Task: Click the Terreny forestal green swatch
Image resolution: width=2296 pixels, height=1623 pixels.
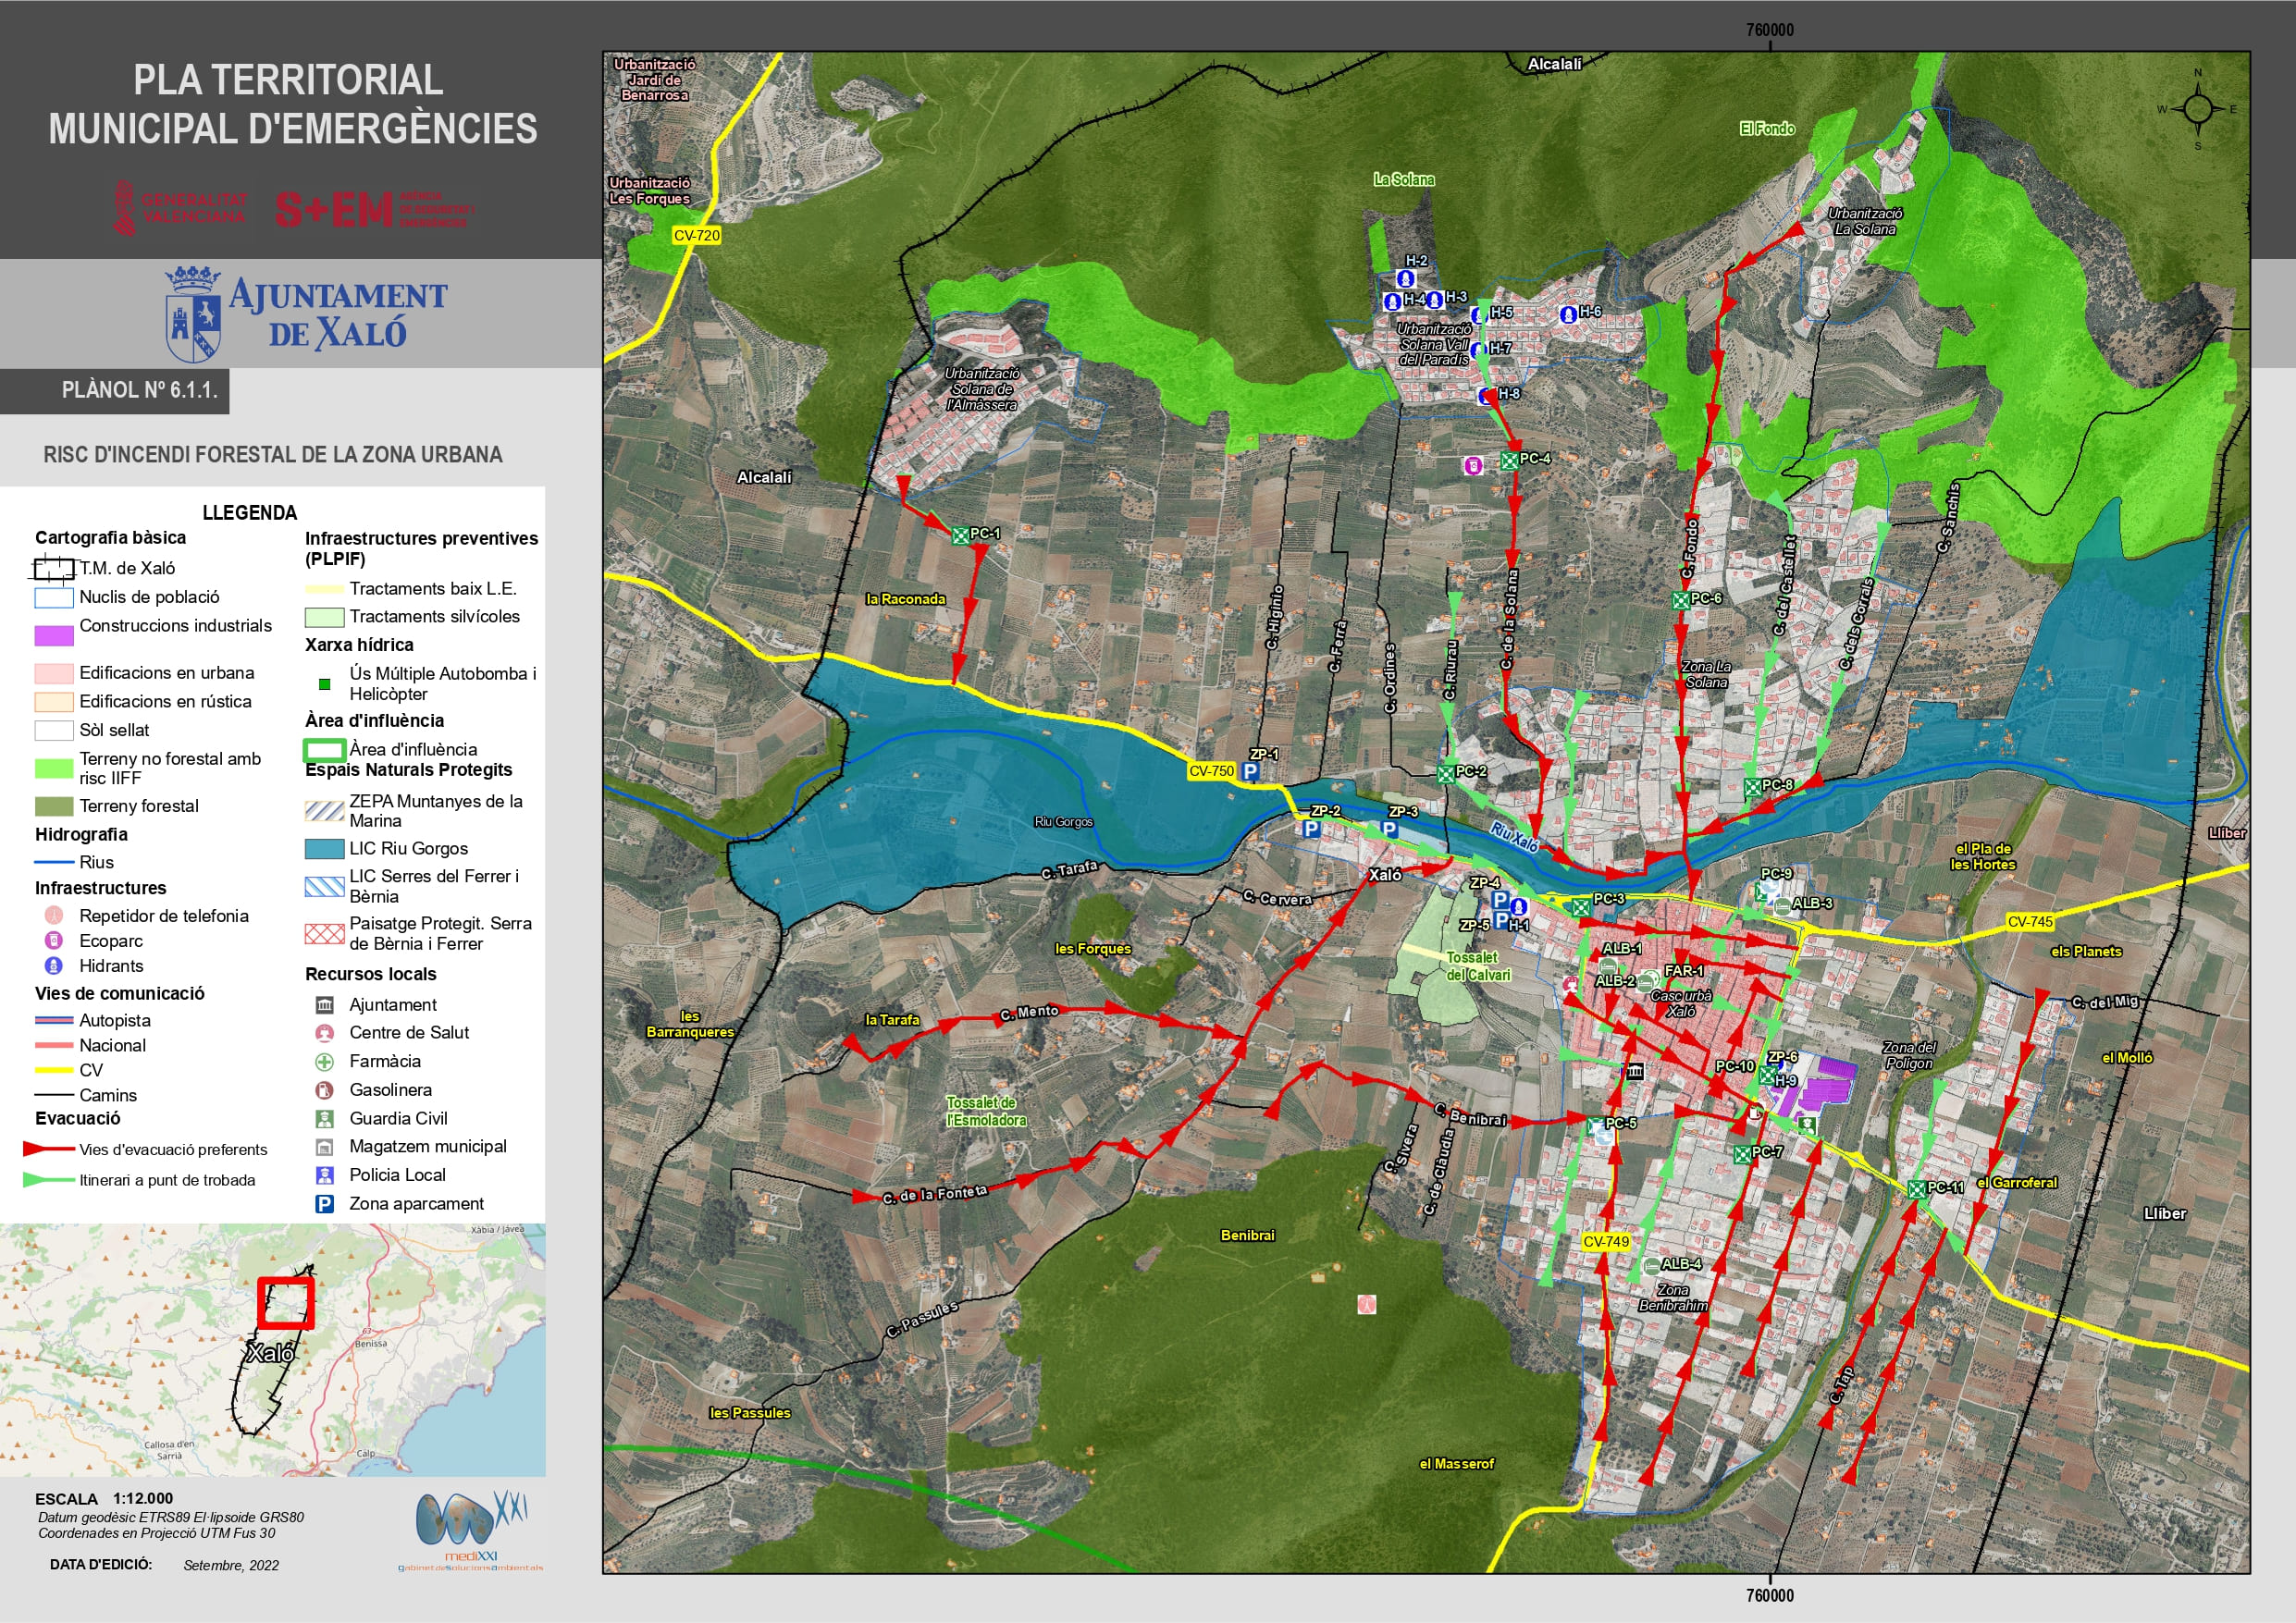Action: pos(54,806)
